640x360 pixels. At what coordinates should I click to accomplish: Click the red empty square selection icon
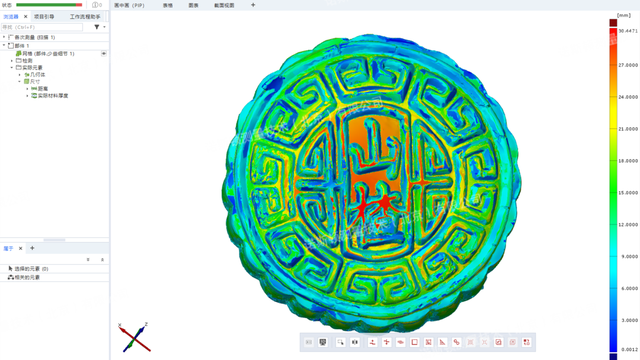pyautogui.click(x=414, y=342)
